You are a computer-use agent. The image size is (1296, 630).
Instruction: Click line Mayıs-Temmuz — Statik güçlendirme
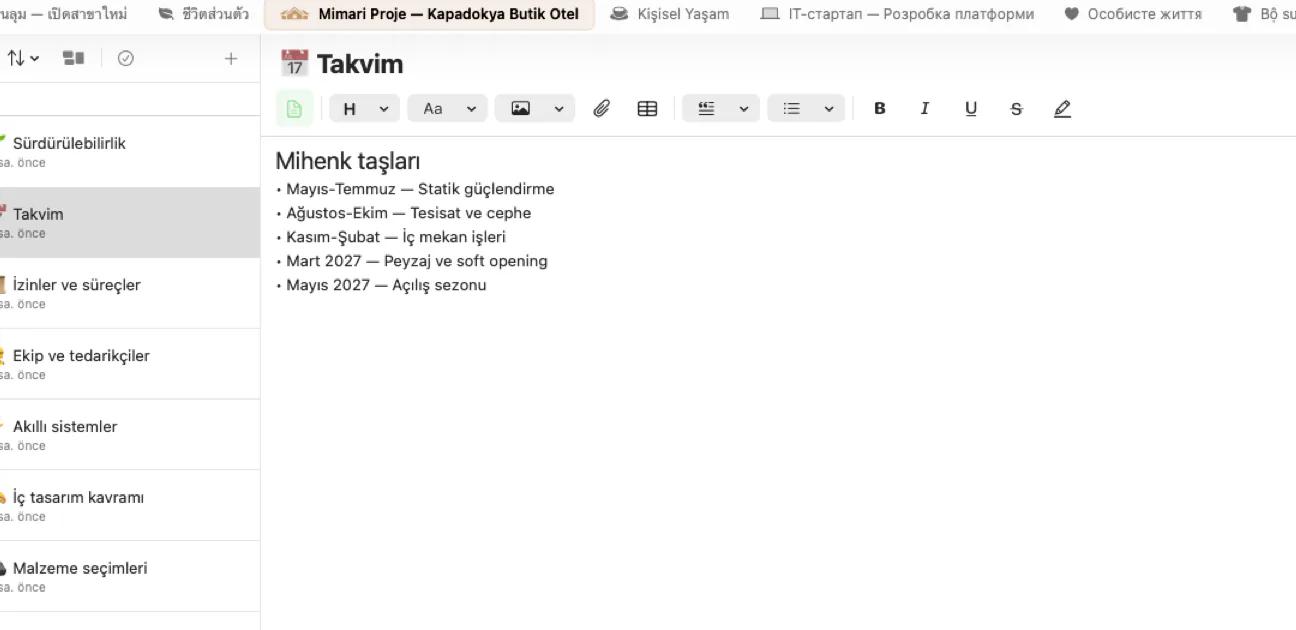(x=420, y=189)
